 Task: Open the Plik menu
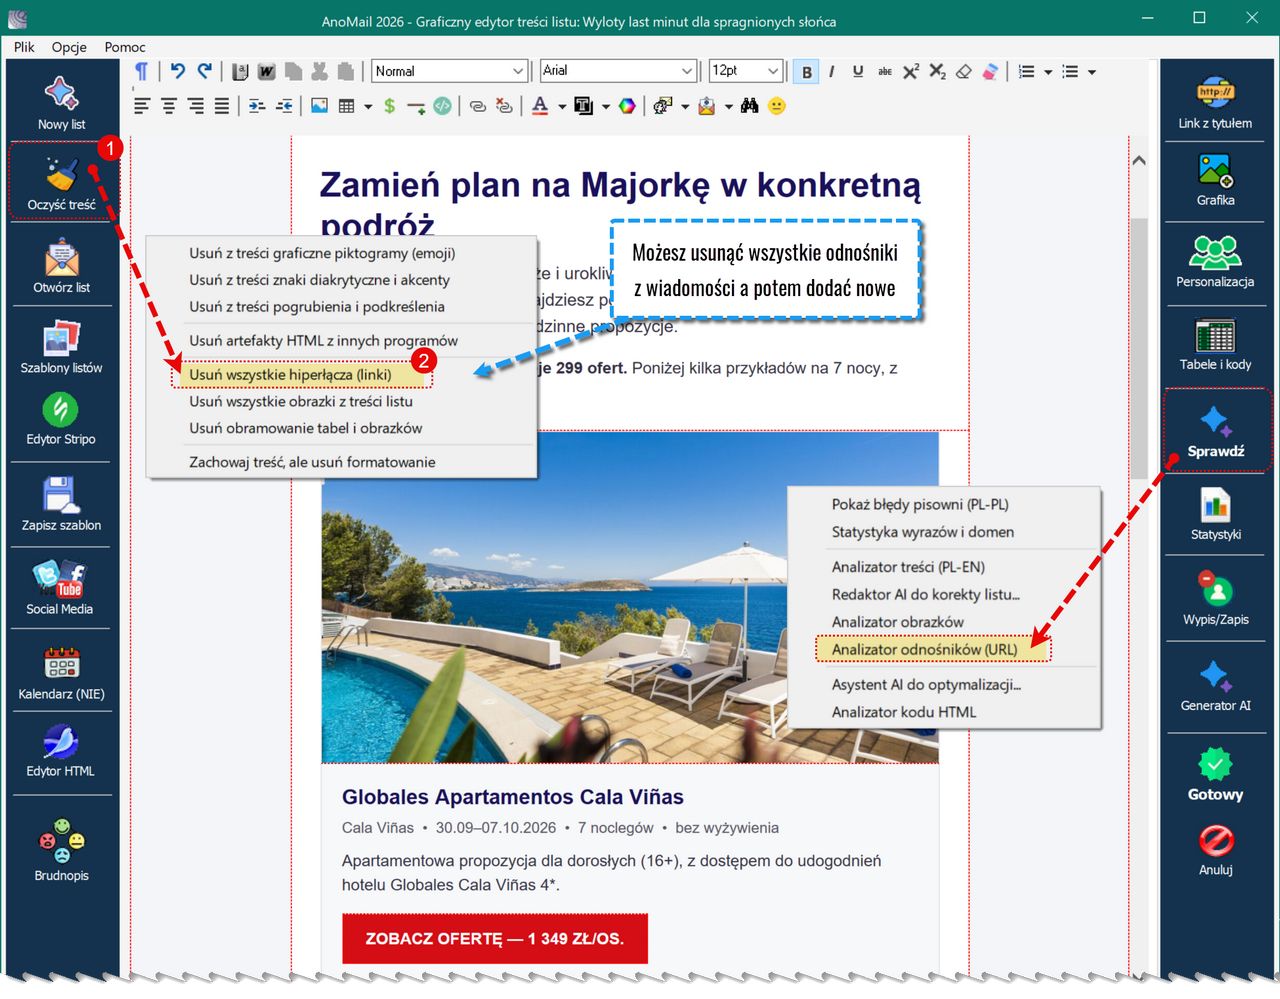(x=24, y=47)
